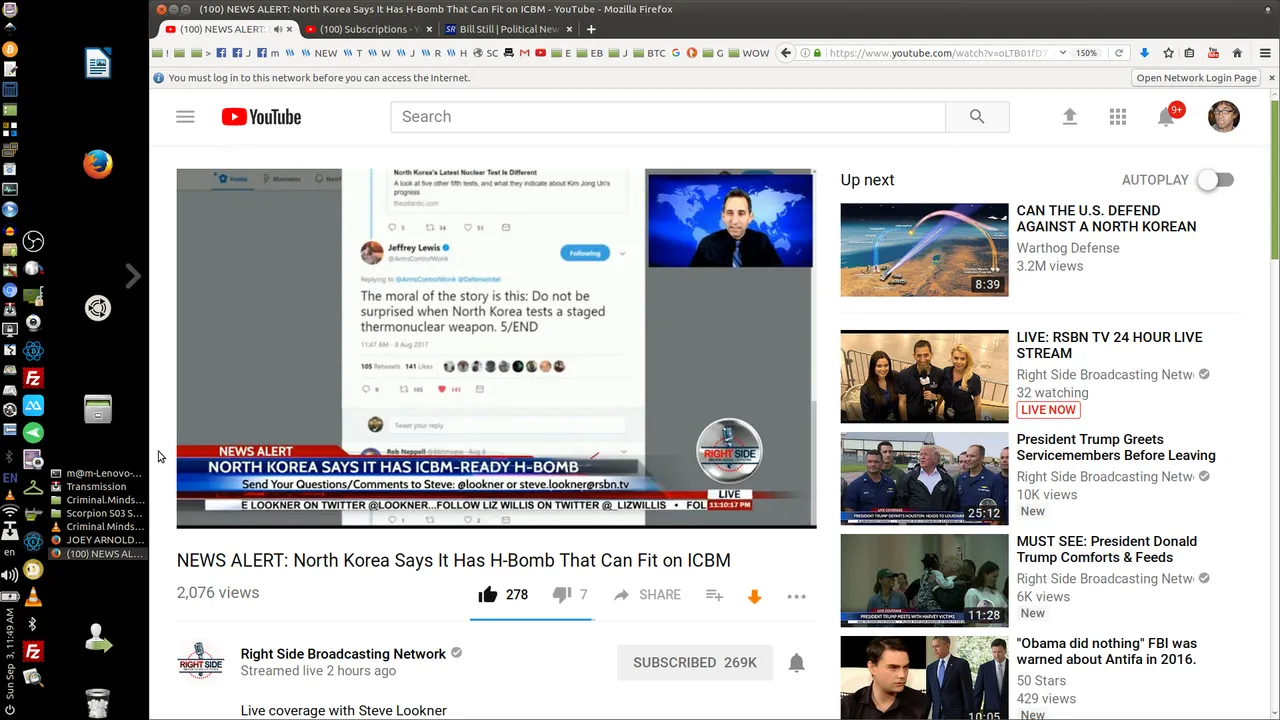The width and height of the screenshot is (1280, 720).
Task: Close the NEWS ALERT tab
Action: pos(290,29)
